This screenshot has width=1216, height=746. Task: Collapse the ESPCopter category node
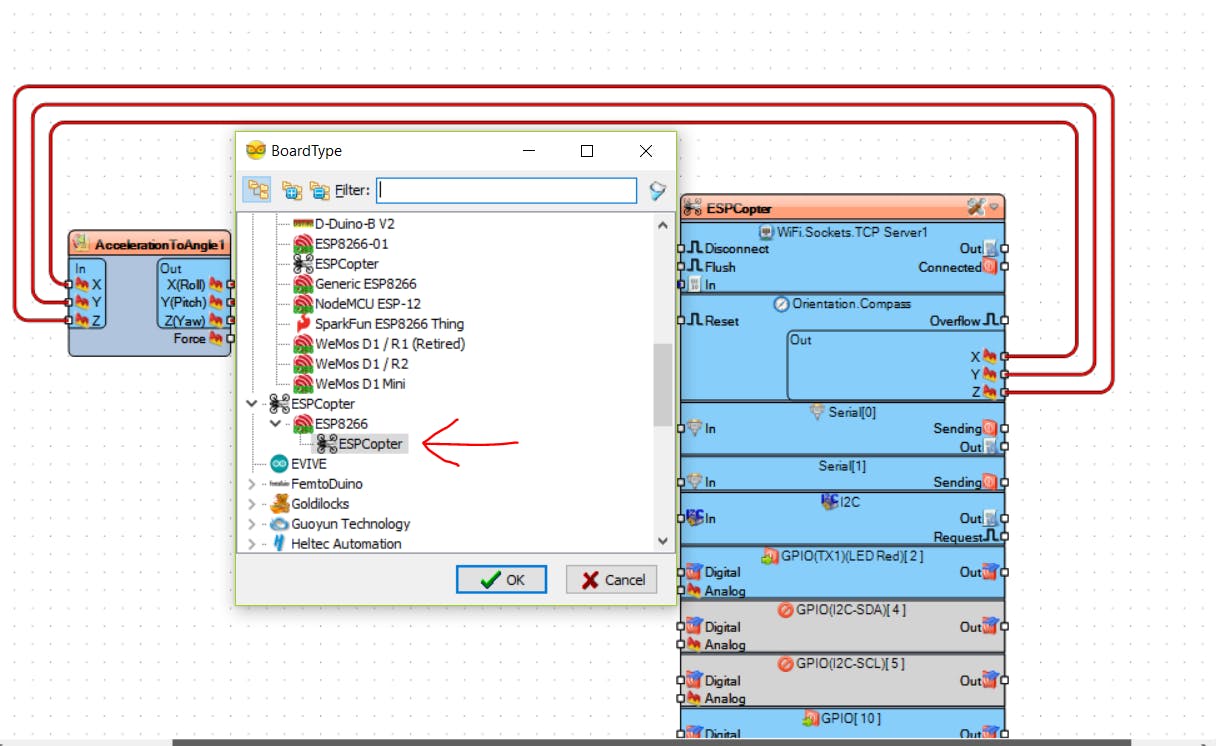pos(251,404)
